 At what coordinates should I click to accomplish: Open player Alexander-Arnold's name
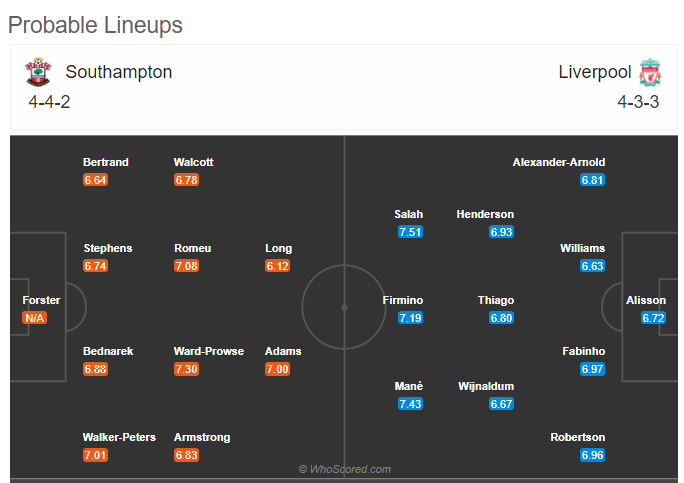click(x=559, y=162)
